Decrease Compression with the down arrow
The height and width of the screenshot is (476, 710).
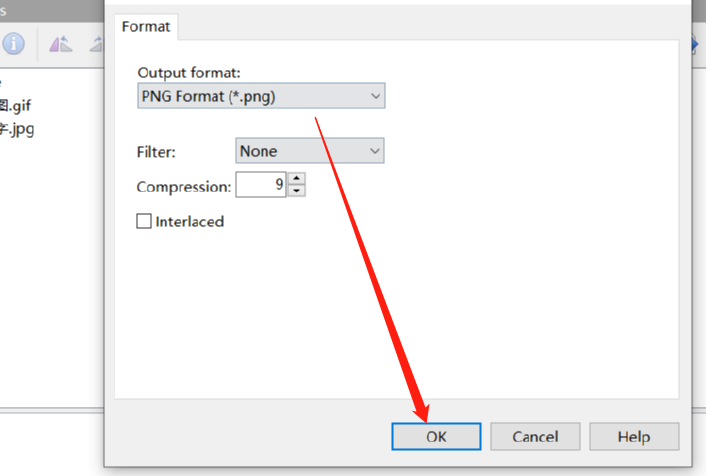click(x=297, y=191)
